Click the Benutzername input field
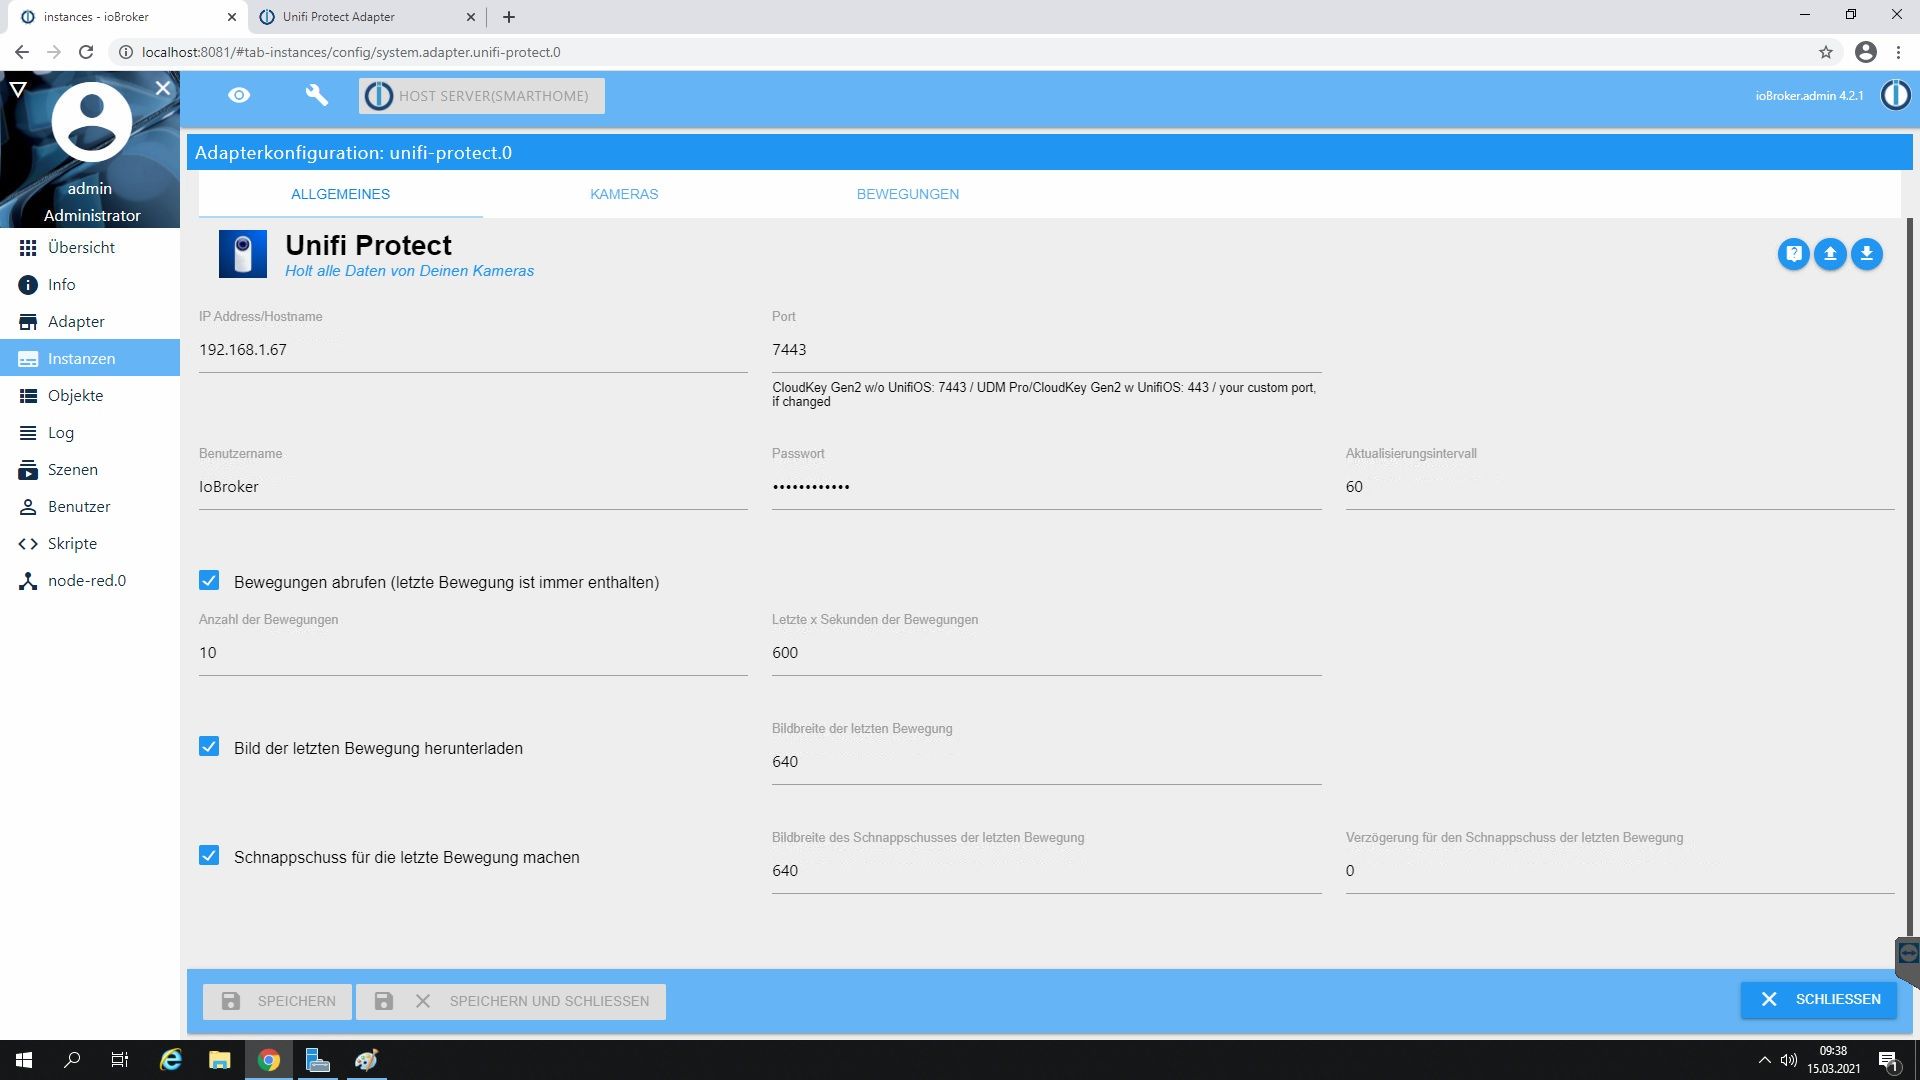 coord(473,487)
